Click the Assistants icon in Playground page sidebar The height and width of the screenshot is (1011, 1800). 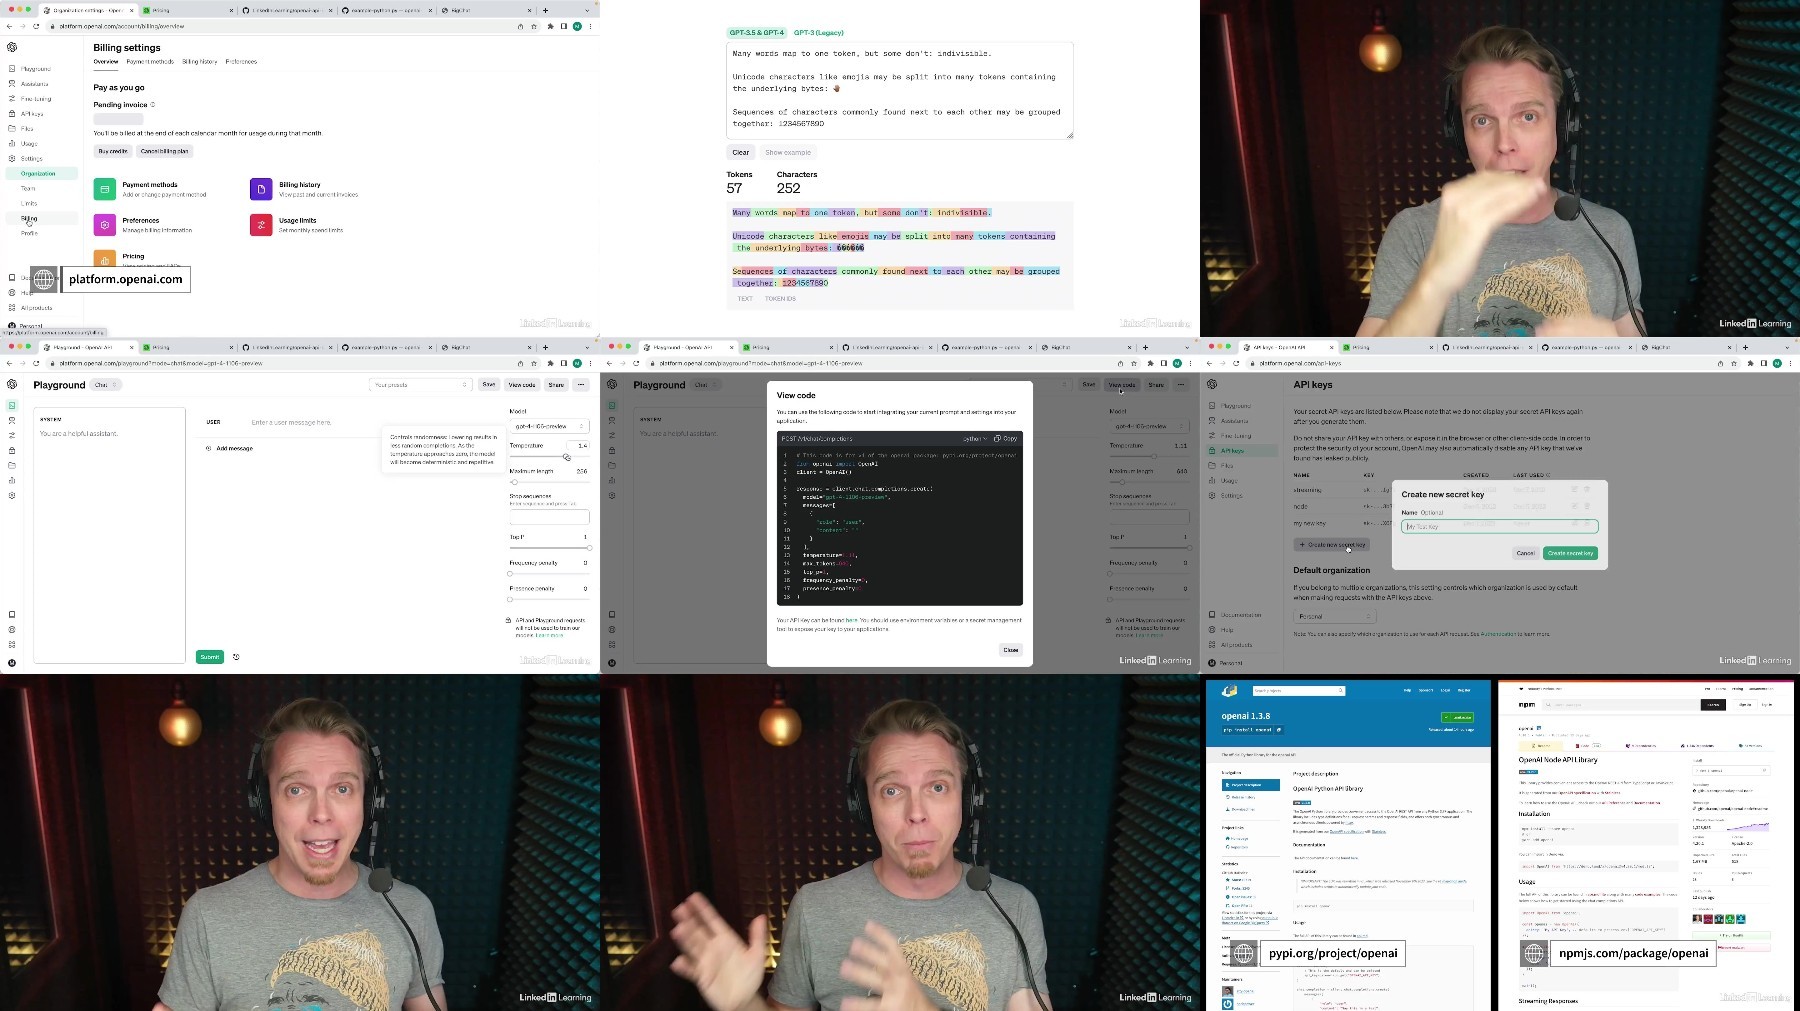tap(12, 420)
